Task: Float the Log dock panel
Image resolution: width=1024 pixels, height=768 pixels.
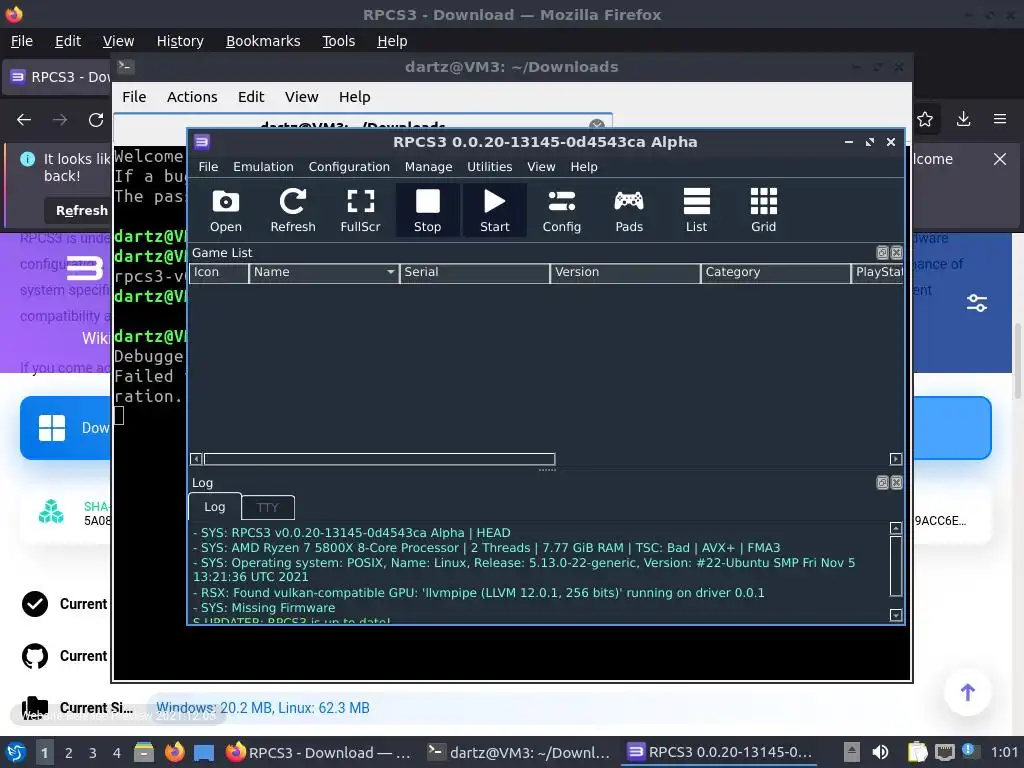Action: [x=882, y=483]
